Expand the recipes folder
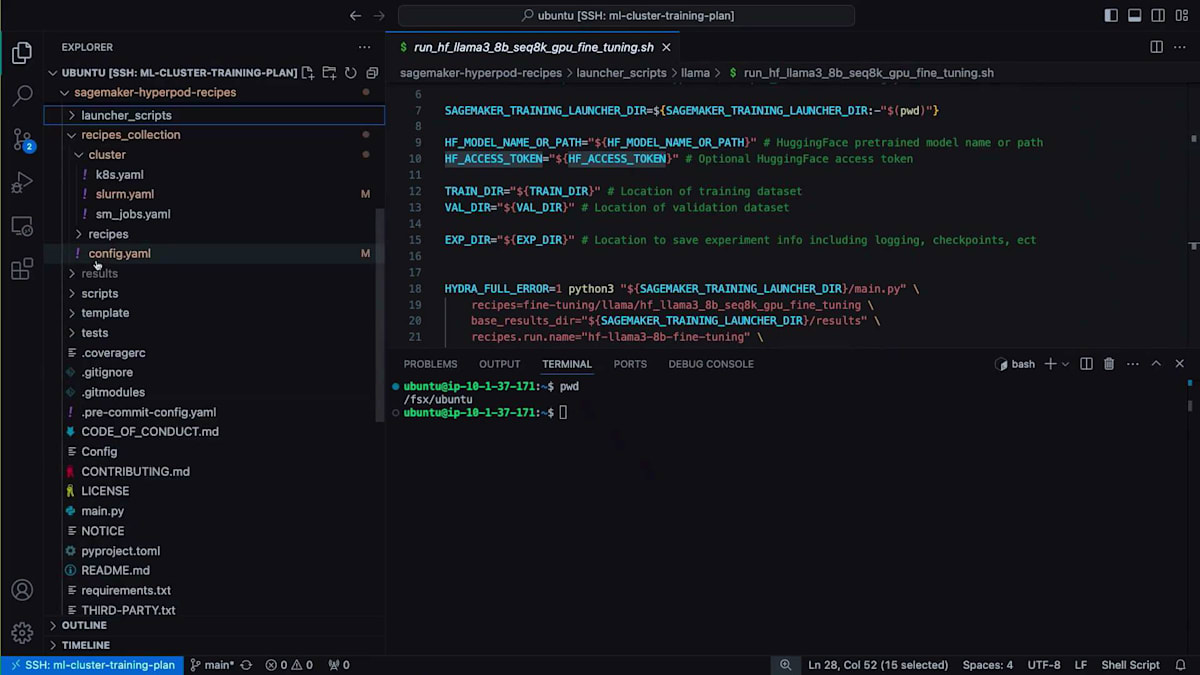 coord(108,234)
